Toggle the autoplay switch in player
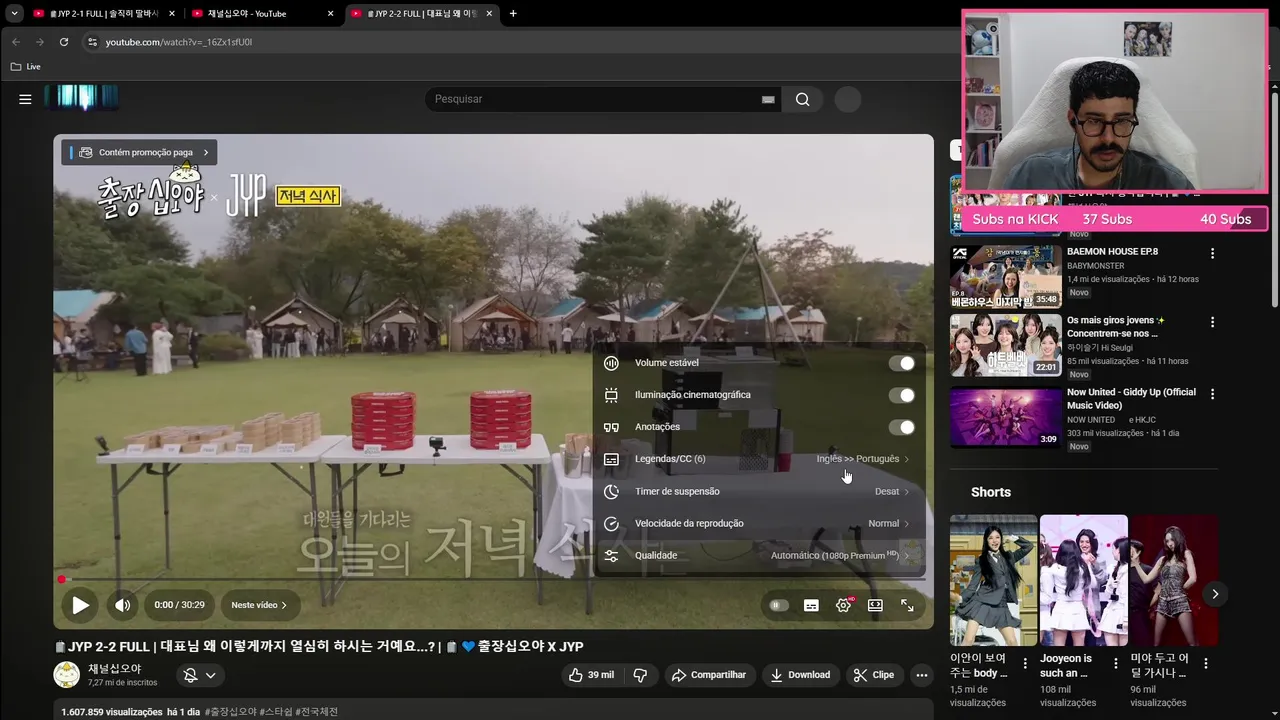Screen dimensions: 1280x720 coord(778,605)
